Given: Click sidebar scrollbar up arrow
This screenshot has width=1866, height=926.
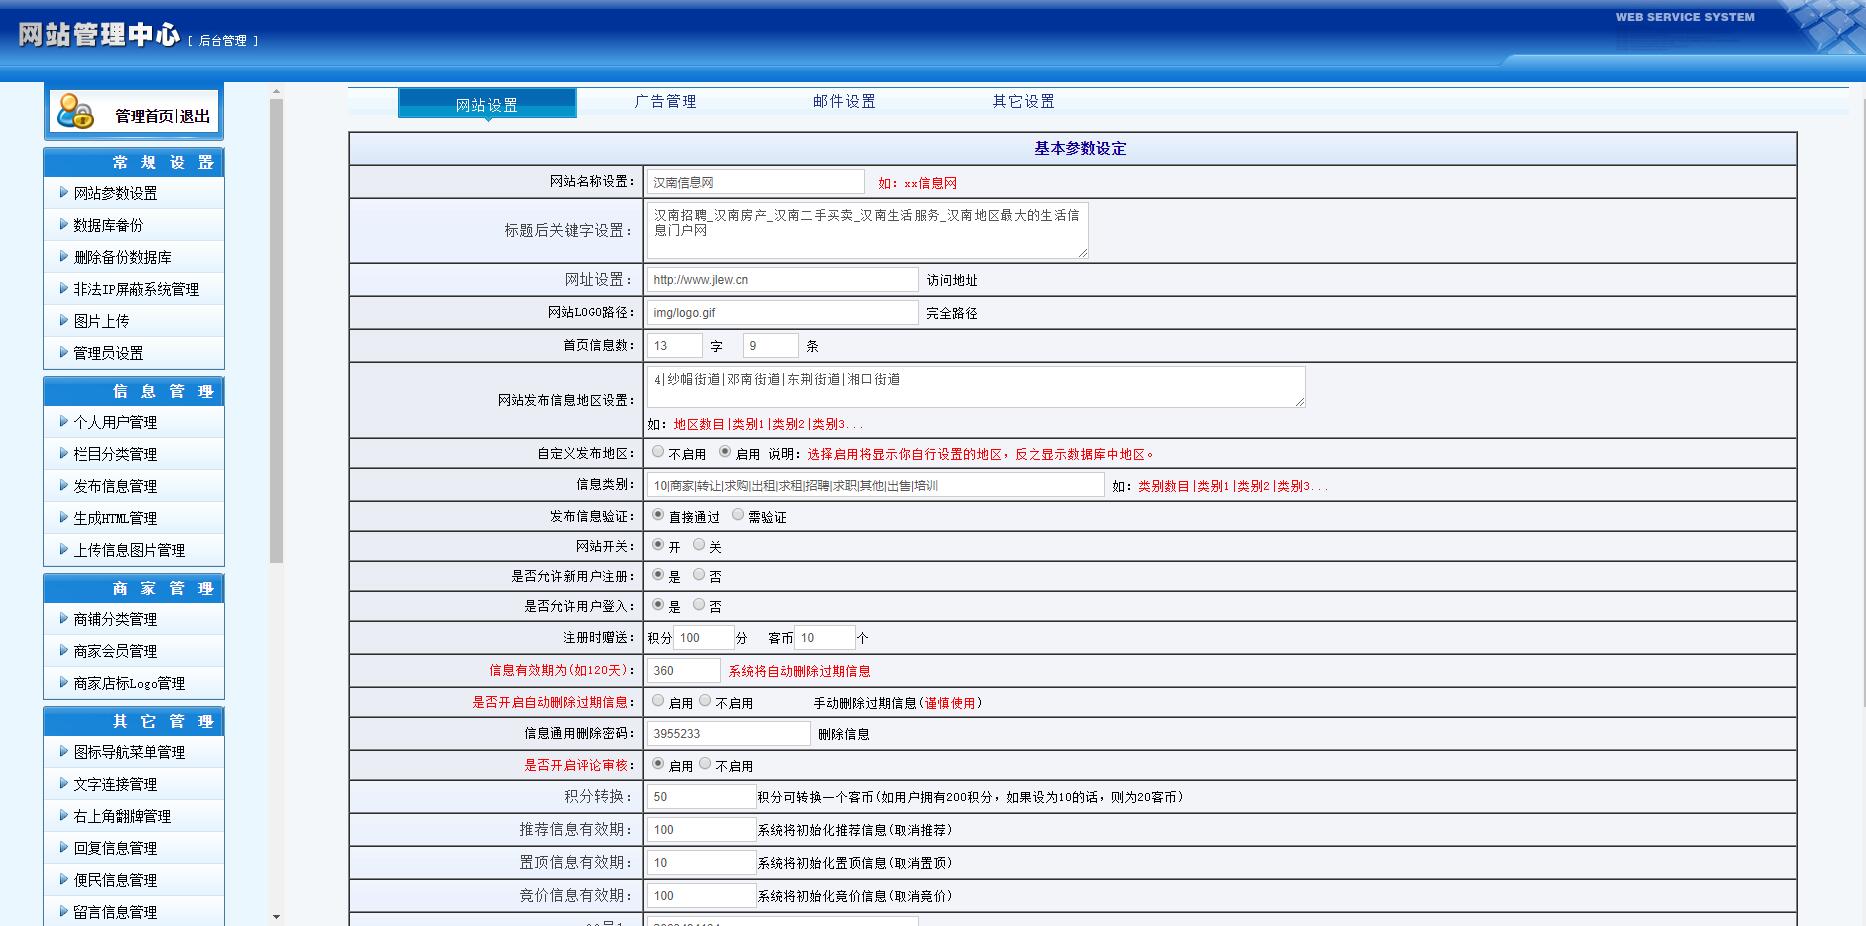Looking at the screenshot, I should point(276,93).
